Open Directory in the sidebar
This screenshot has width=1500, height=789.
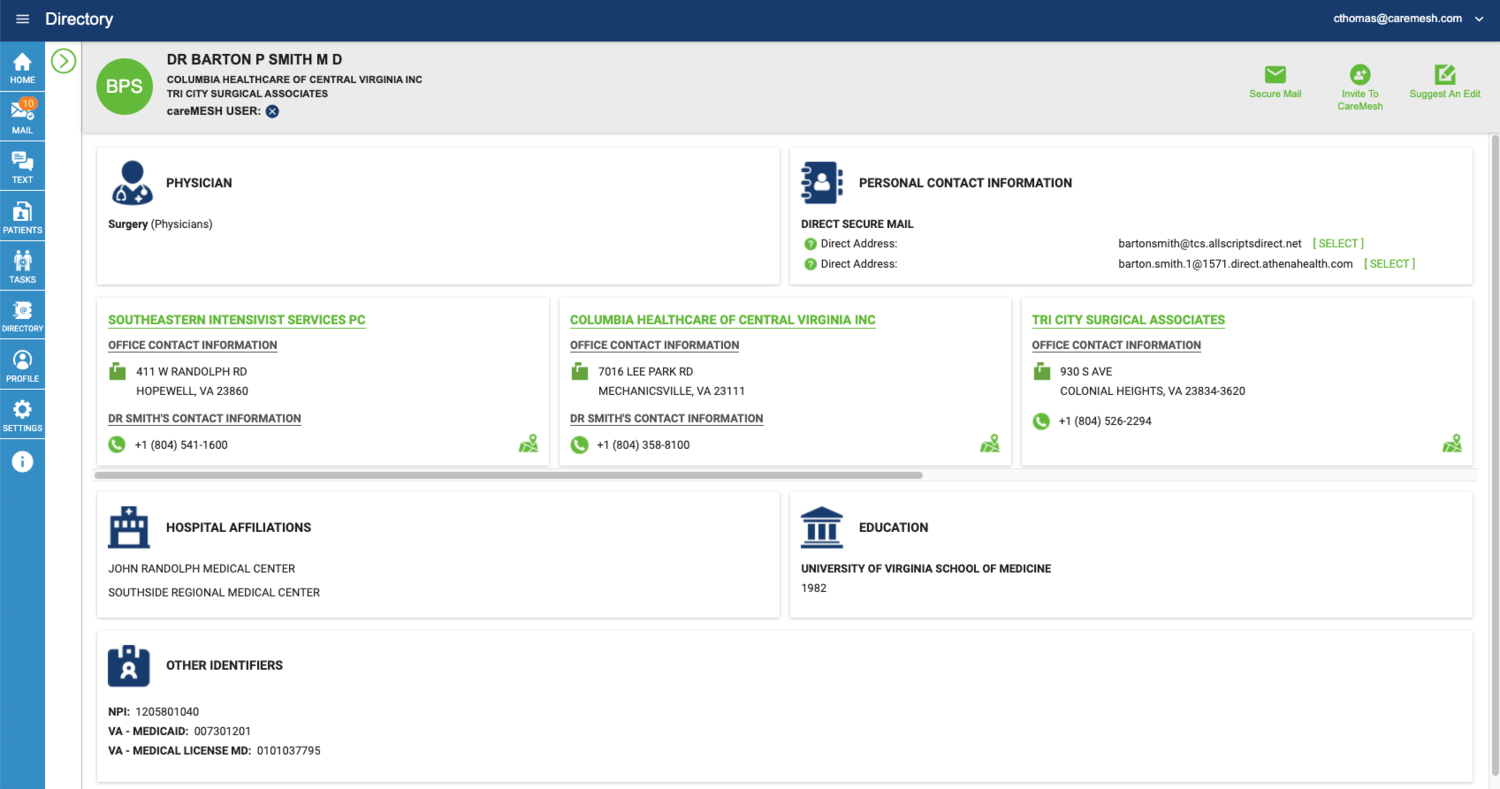[x=22, y=317]
